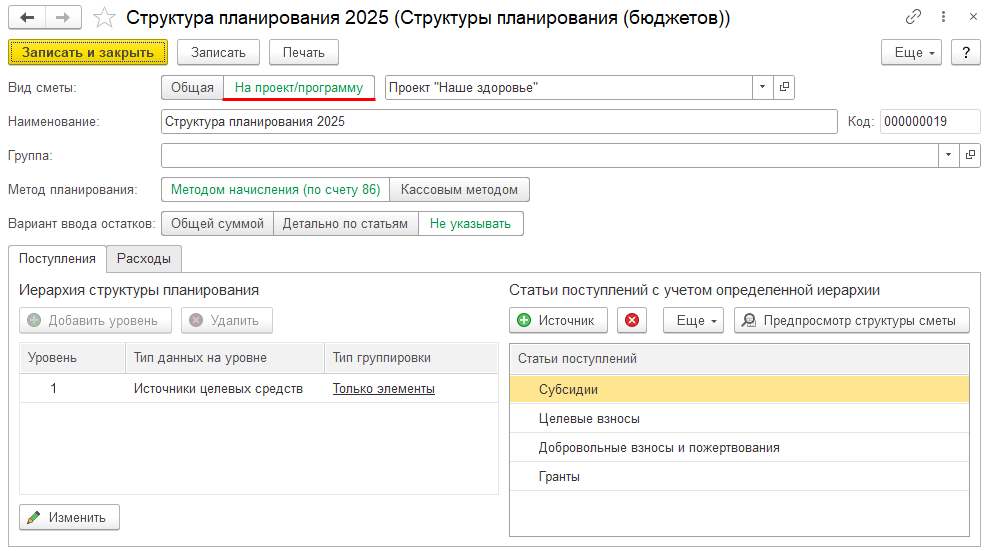Click the Печать button
990x551 pixels.
coord(304,52)
